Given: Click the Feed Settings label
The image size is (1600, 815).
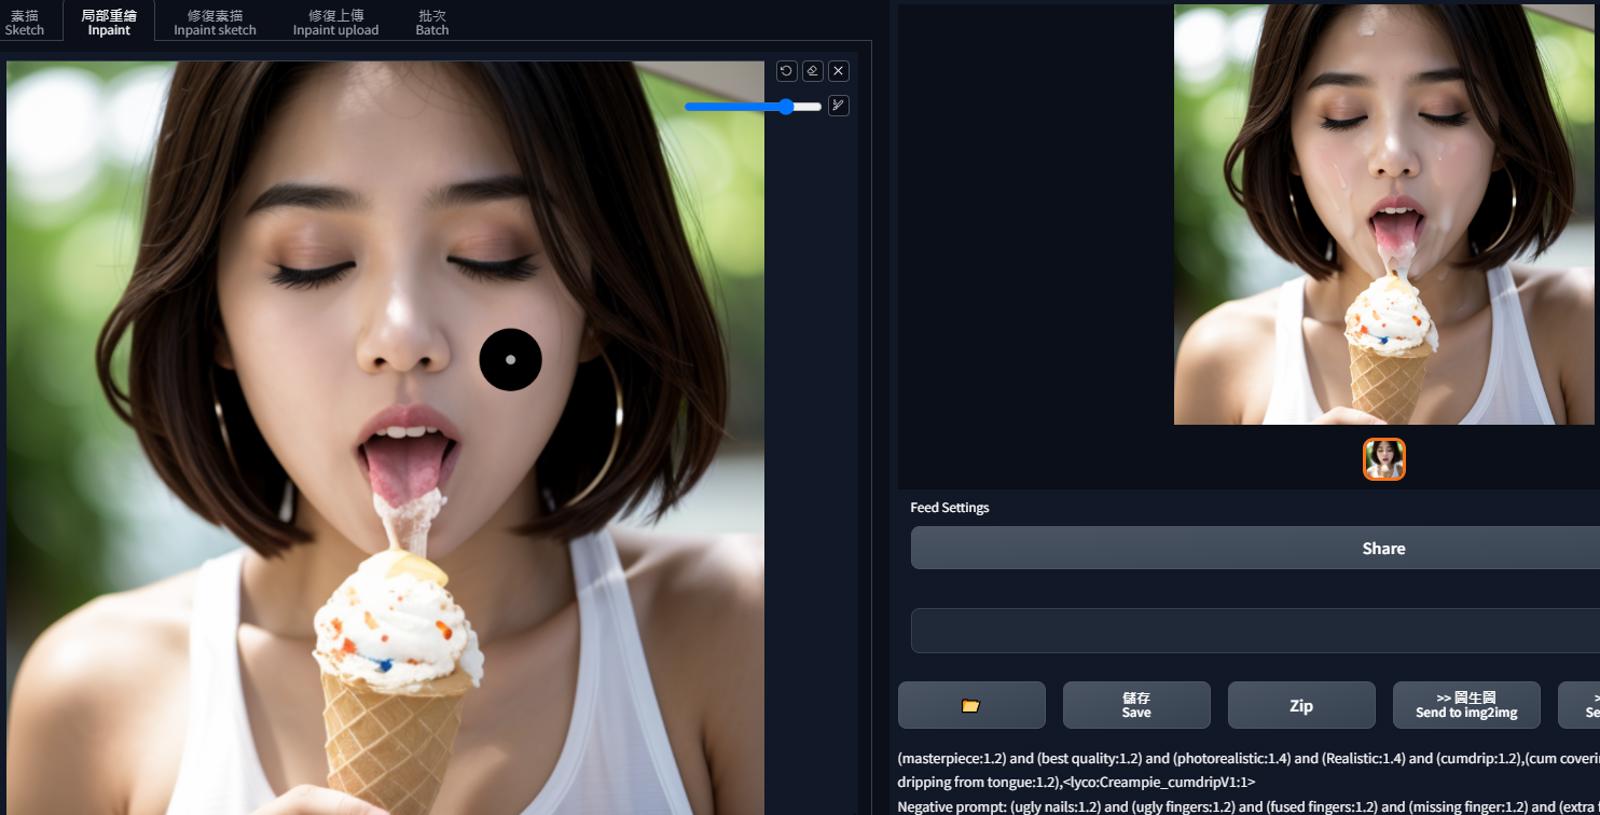Looking at the screenshot, I should pyautogui.click(x=949, y=507).
